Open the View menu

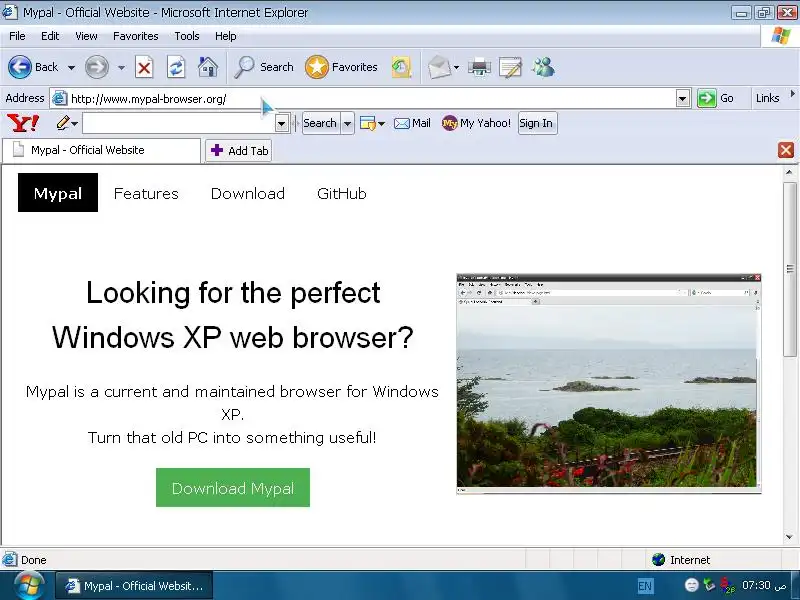[86, 36]
